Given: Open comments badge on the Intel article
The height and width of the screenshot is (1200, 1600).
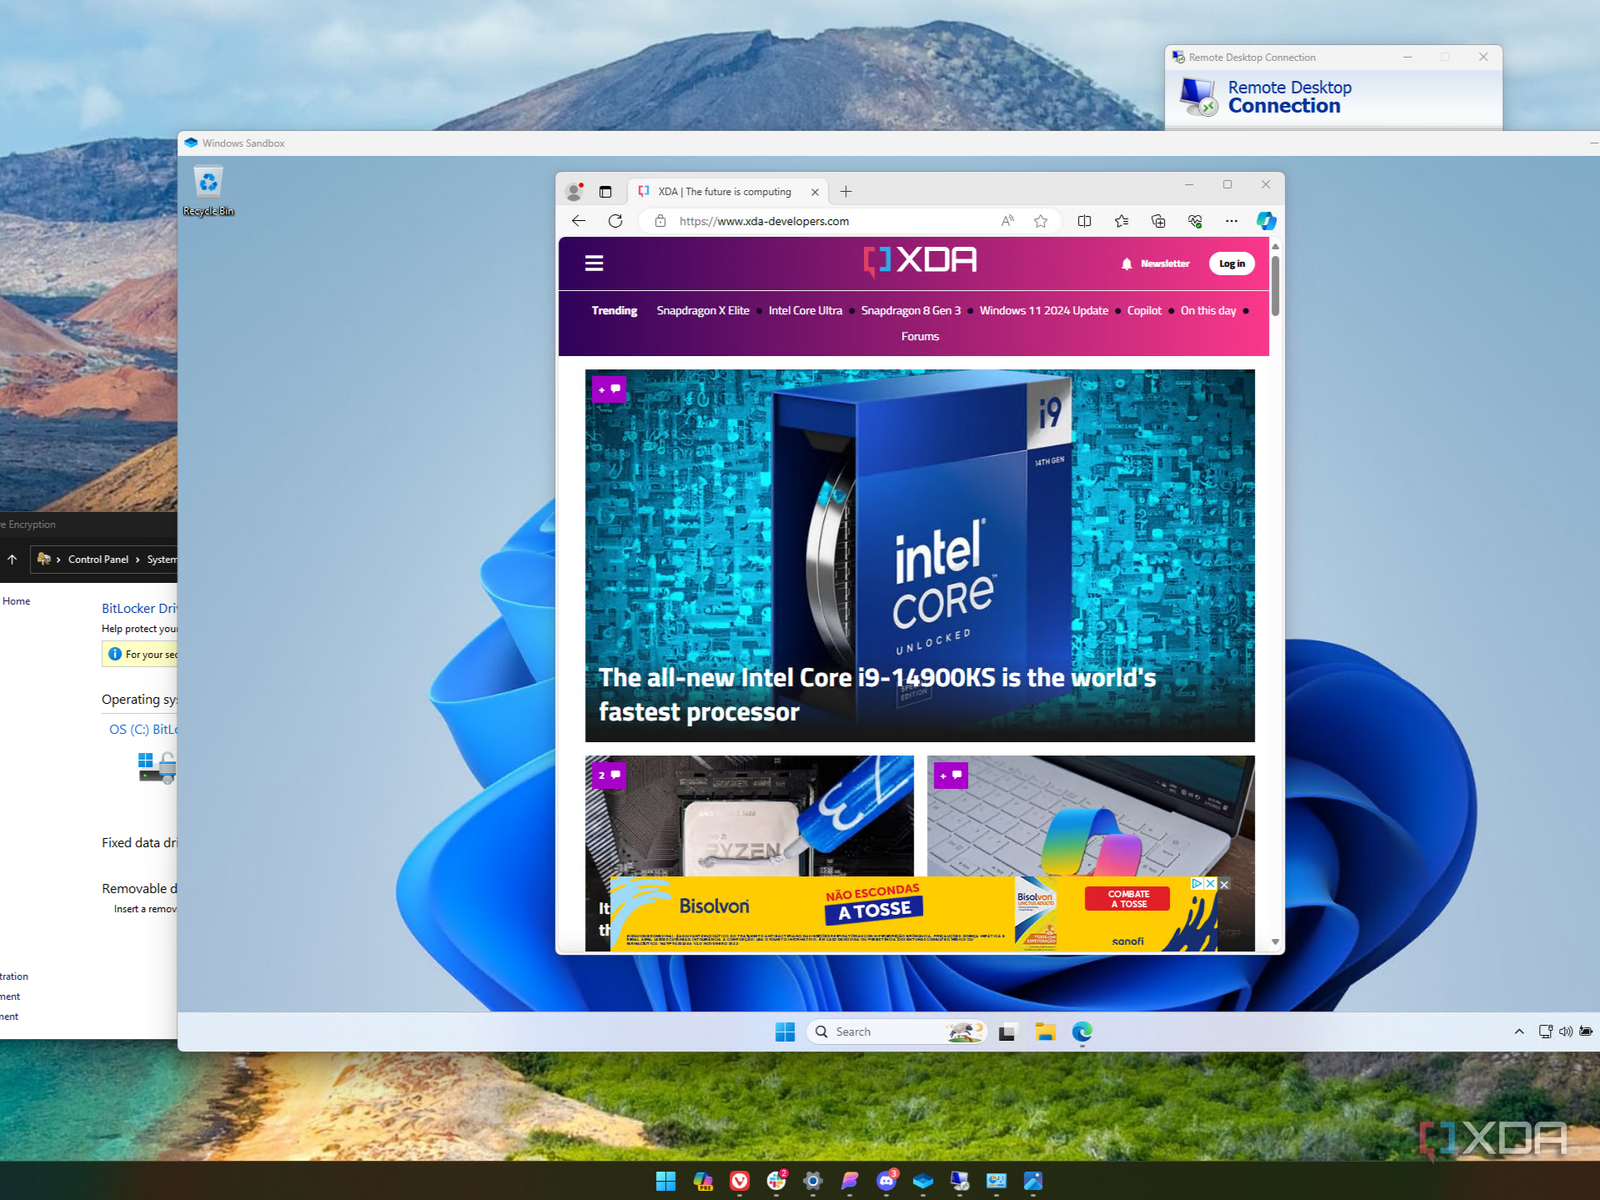Looking at the screenshot, I should 609,389.
